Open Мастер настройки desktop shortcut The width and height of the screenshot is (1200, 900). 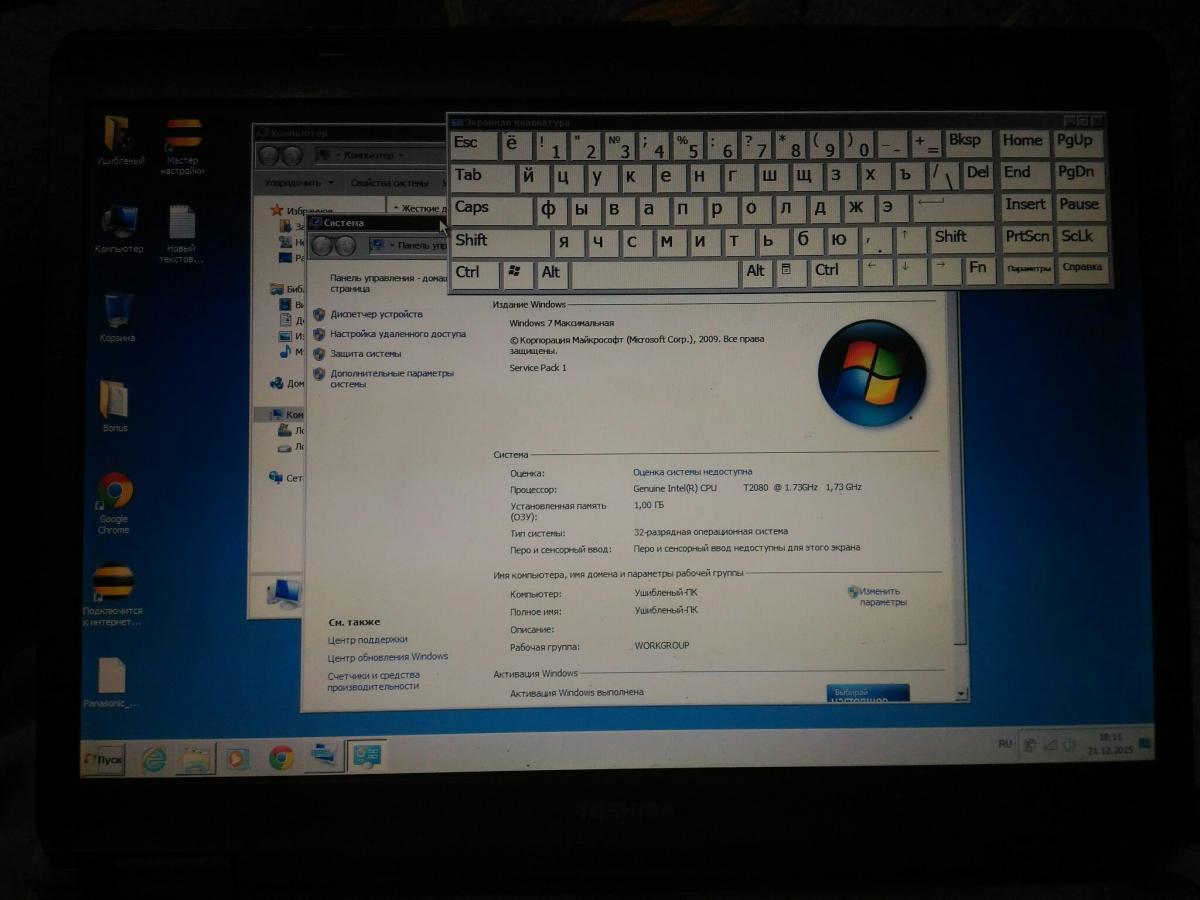tap(183, 147)
